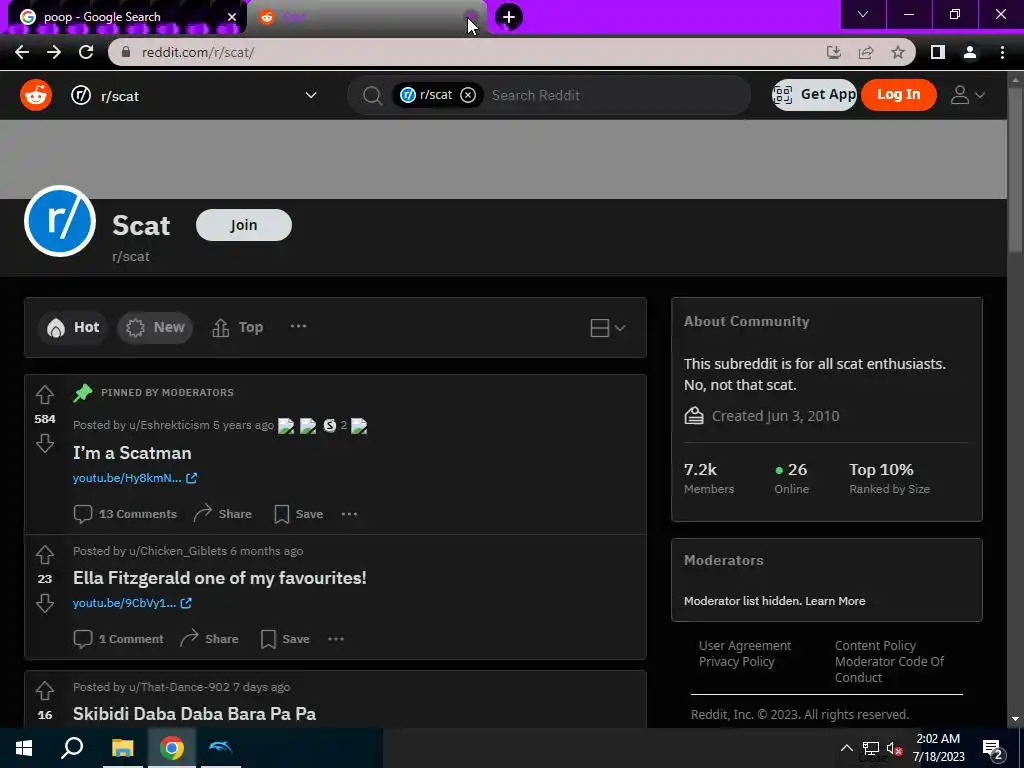Click the share page icon in address bar

coord(866,52)
